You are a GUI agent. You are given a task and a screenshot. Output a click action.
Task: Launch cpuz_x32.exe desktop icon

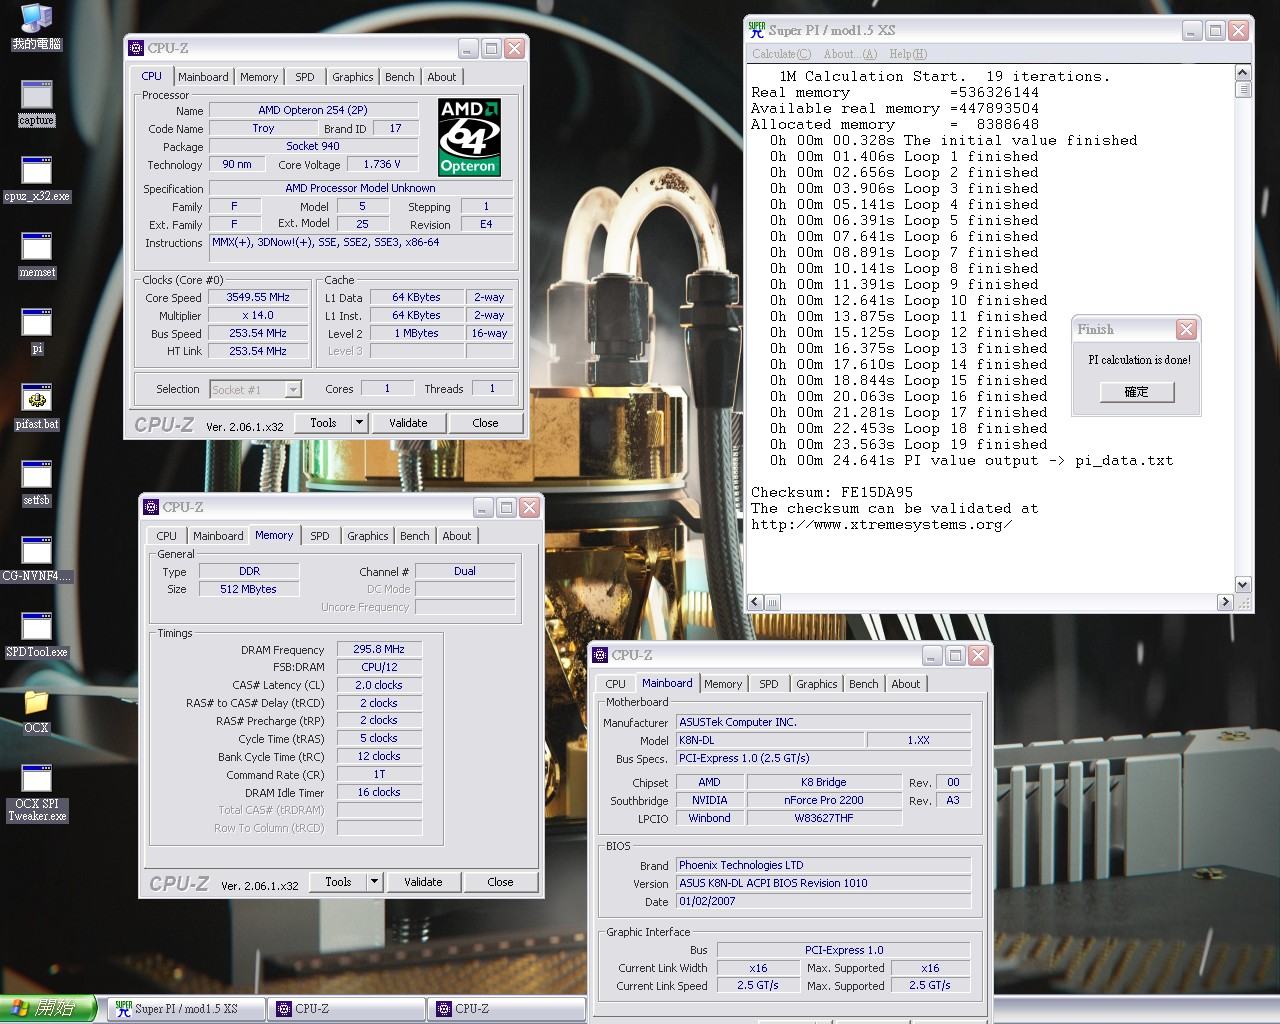[36, 179]
